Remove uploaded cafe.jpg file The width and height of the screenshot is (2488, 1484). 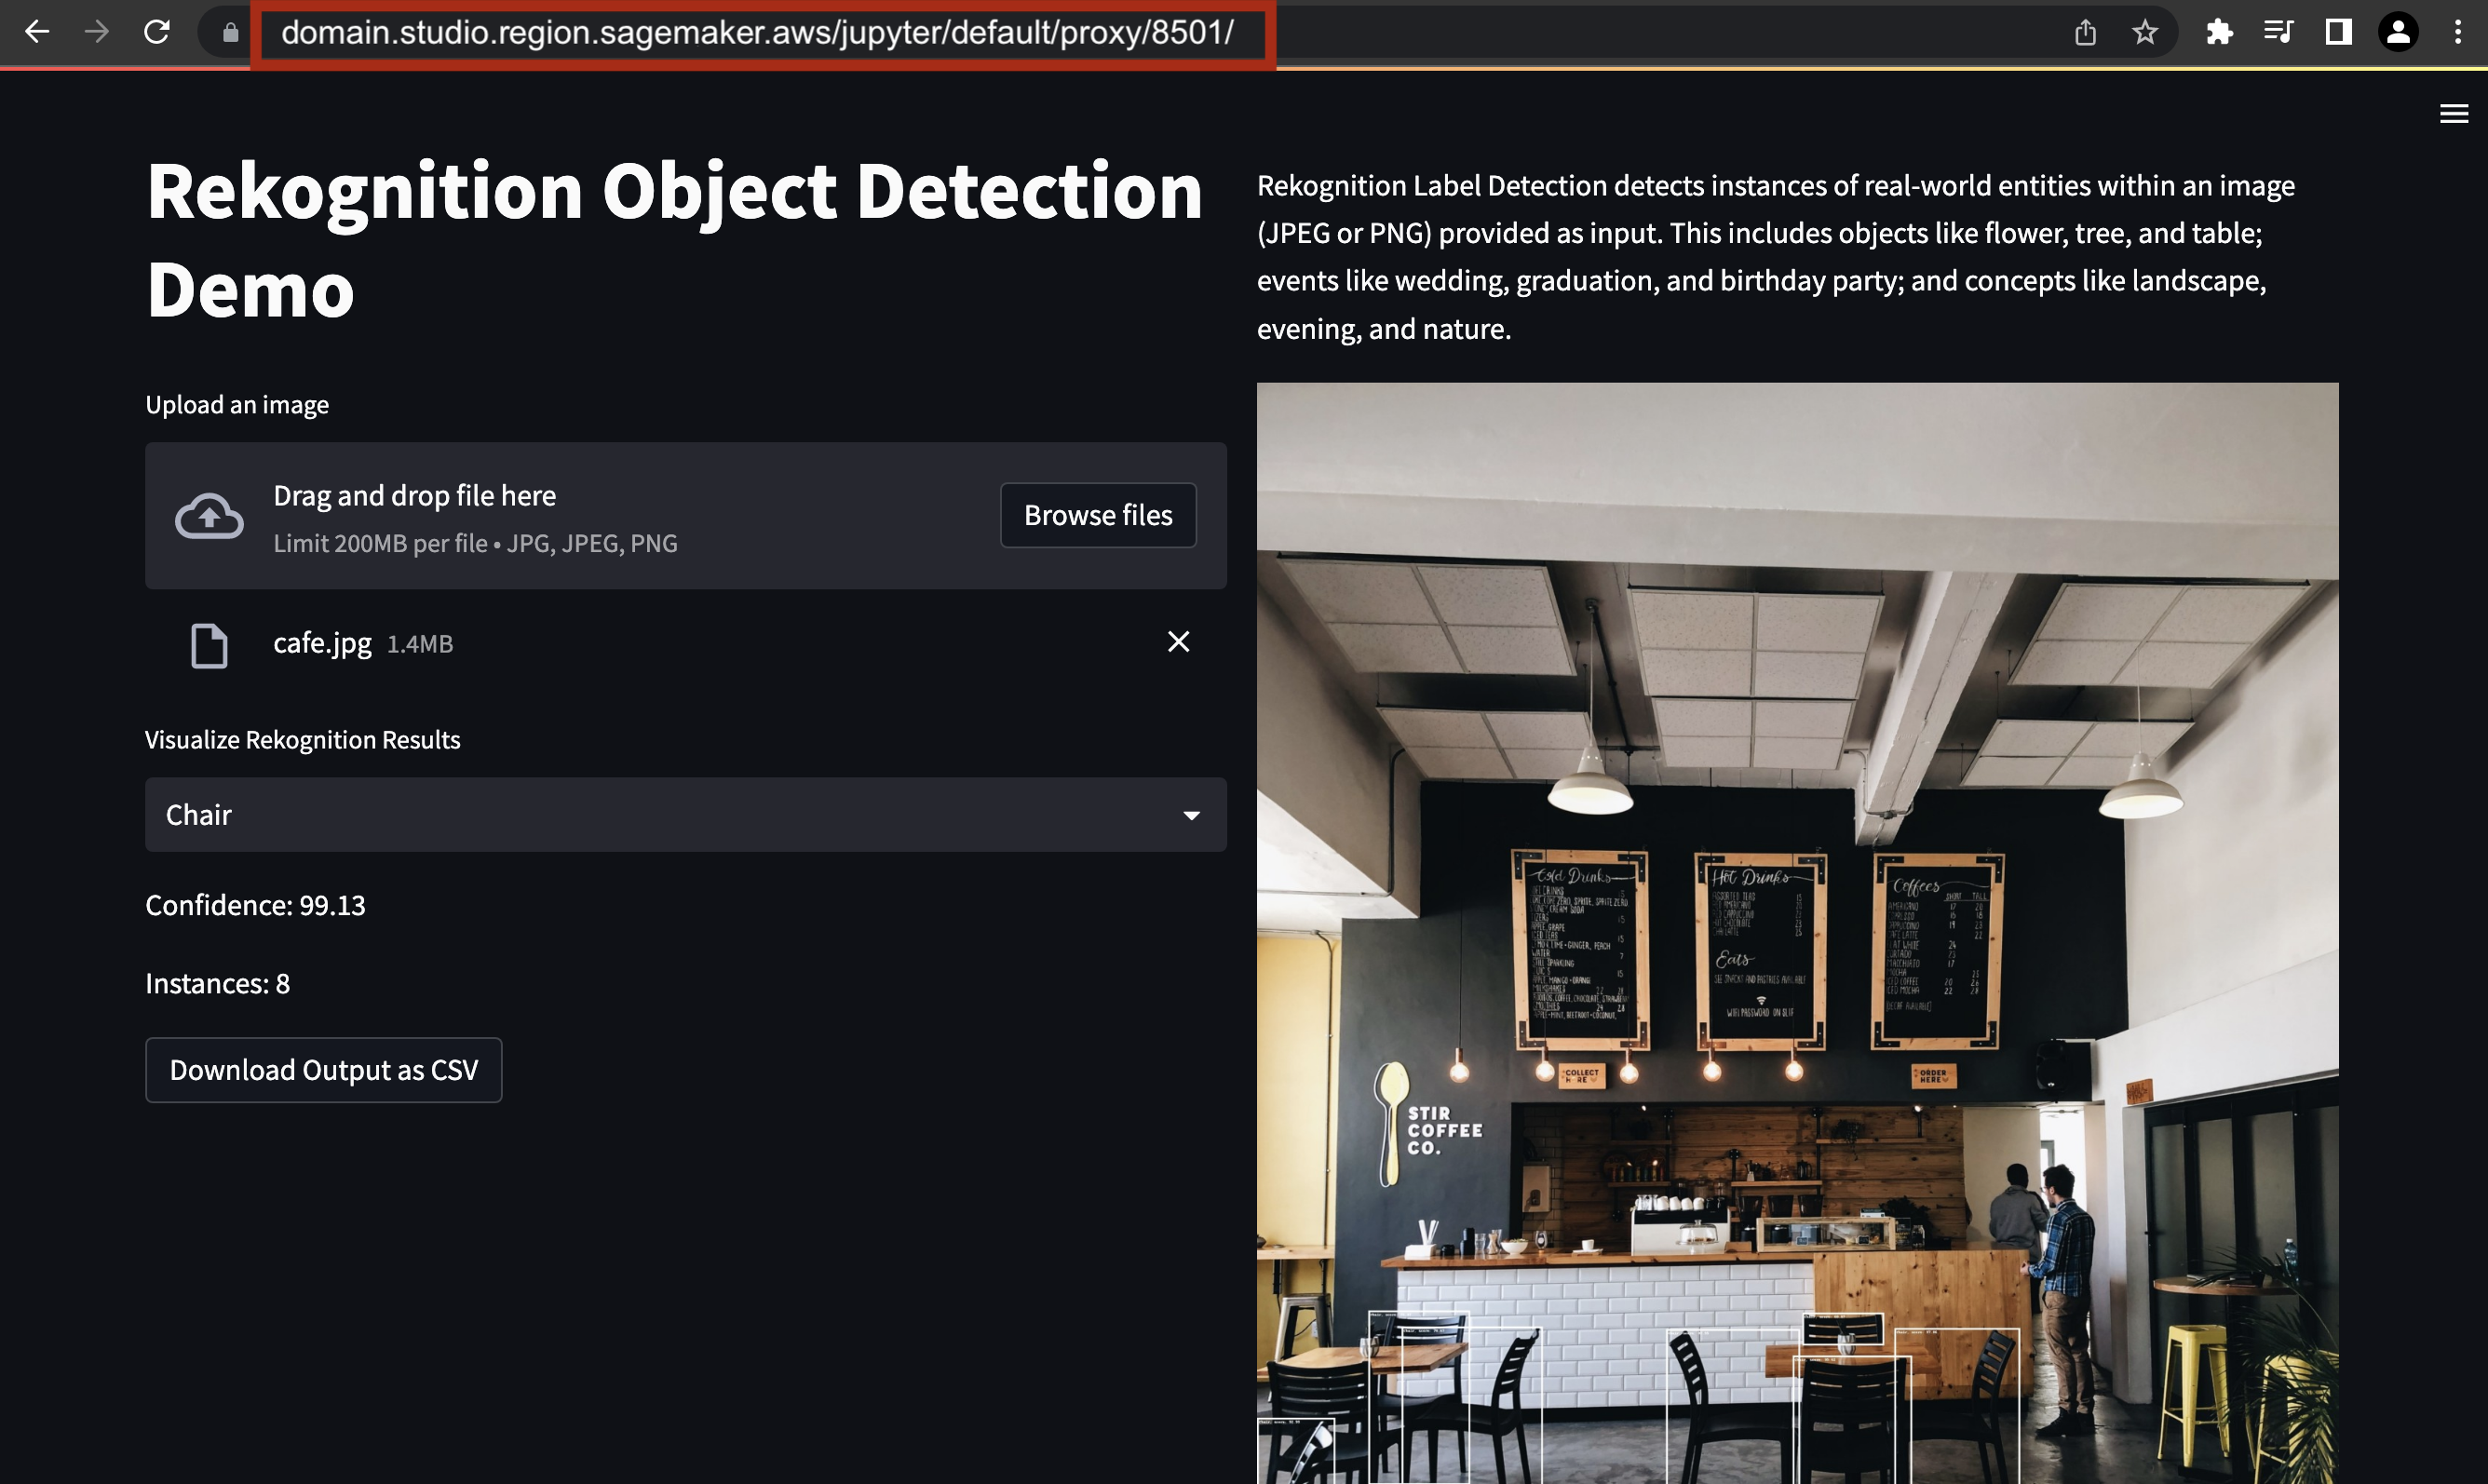click(1178, 642)
